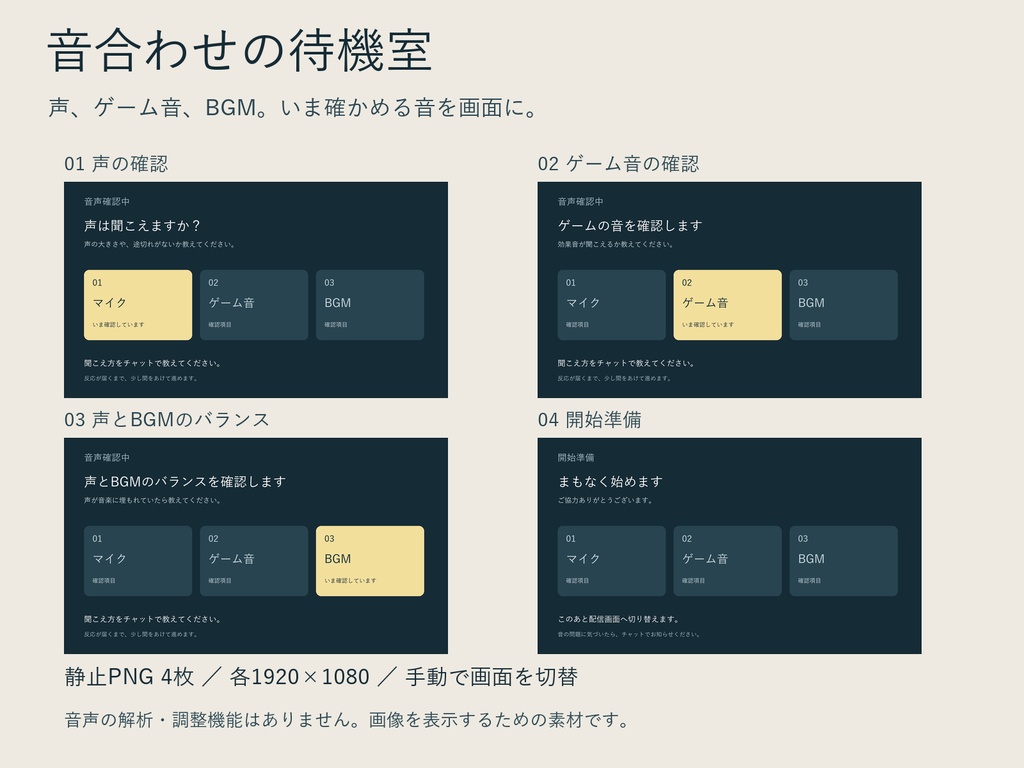Click the heading "ゲームの音を確認します"

pyautogui.click(x=630, y=225)
